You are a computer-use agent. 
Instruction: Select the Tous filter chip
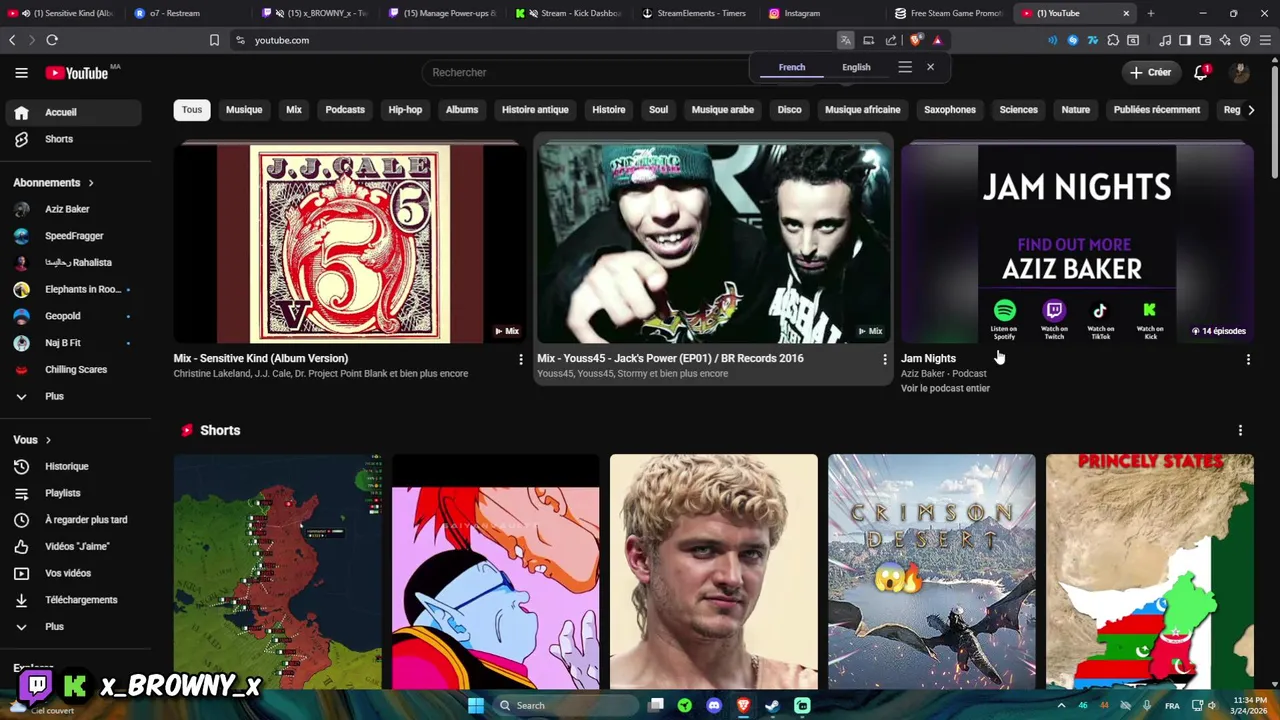(192, 110)
